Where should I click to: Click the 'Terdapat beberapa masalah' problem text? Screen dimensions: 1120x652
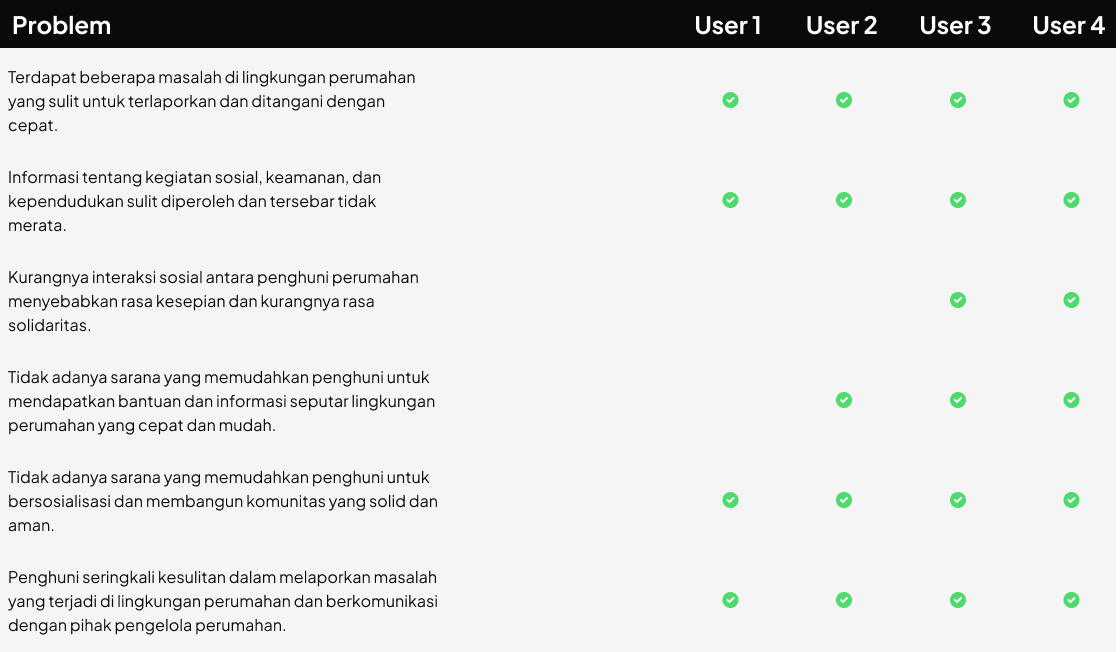(211, 101)
